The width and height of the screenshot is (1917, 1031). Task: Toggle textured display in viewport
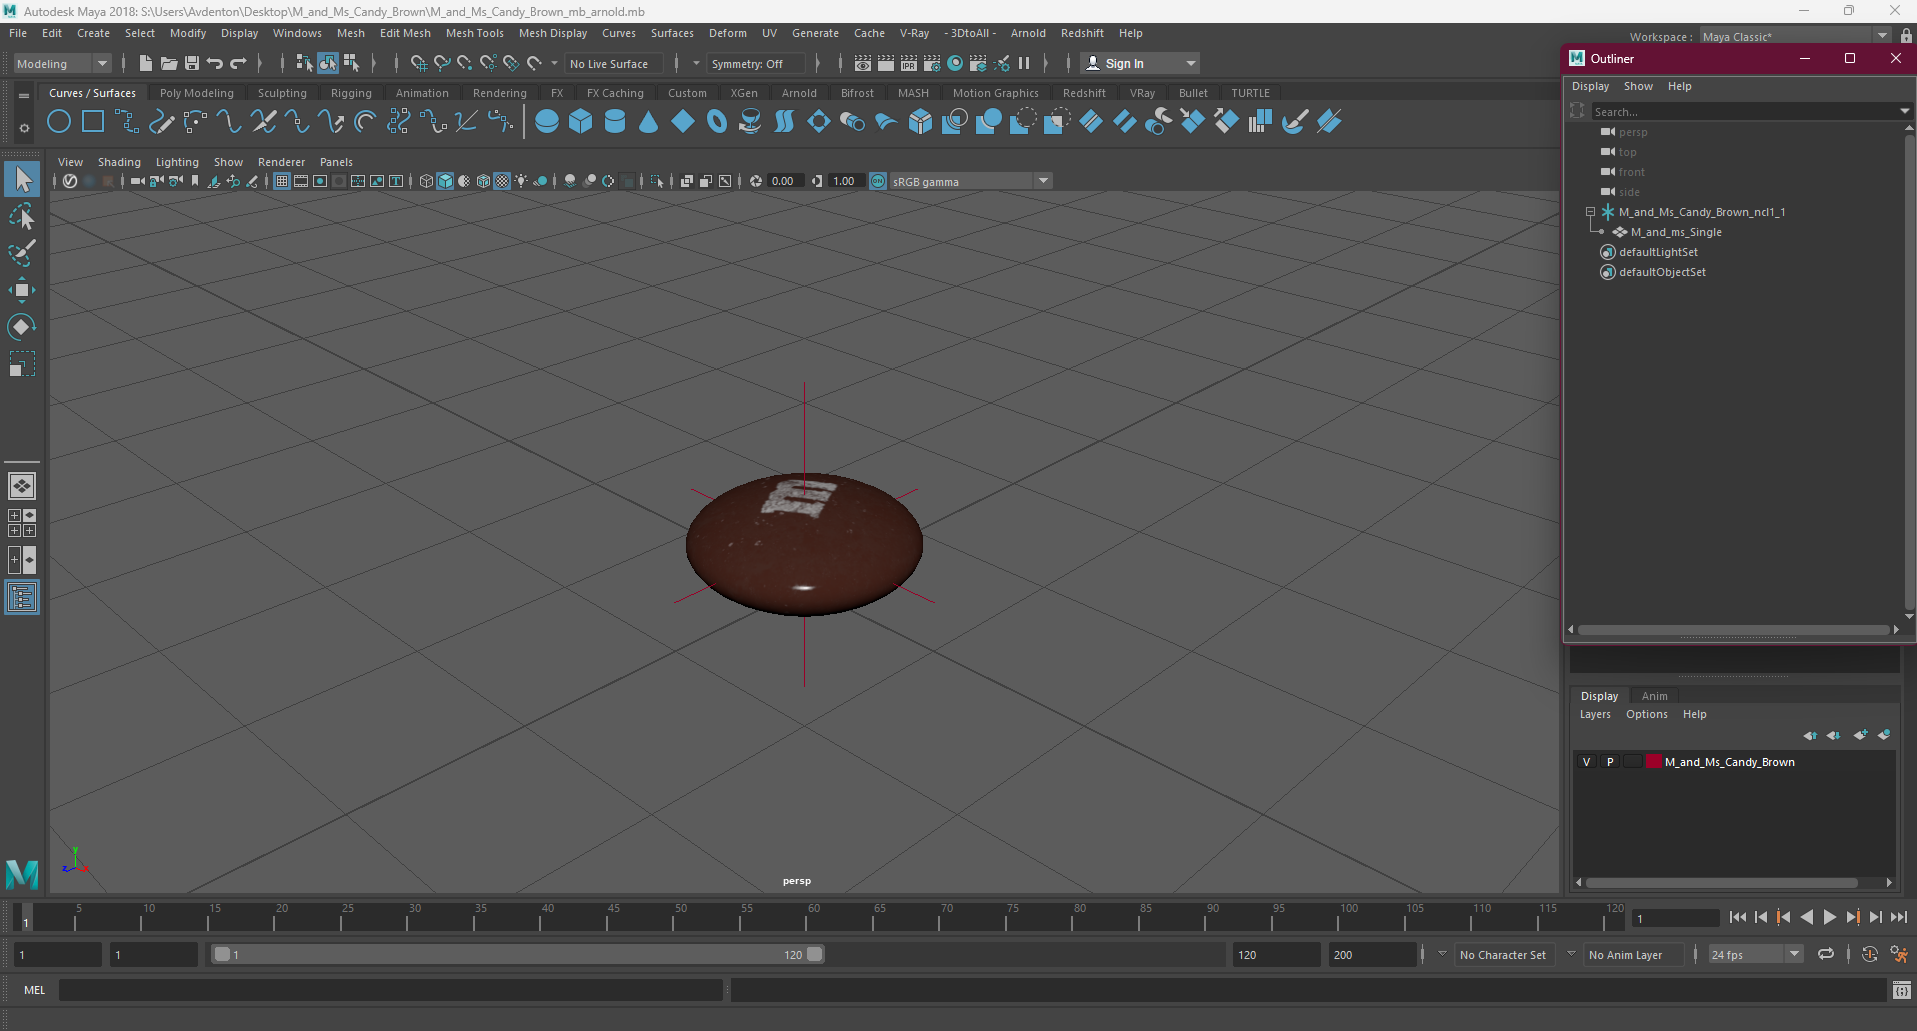click(502, 181)
